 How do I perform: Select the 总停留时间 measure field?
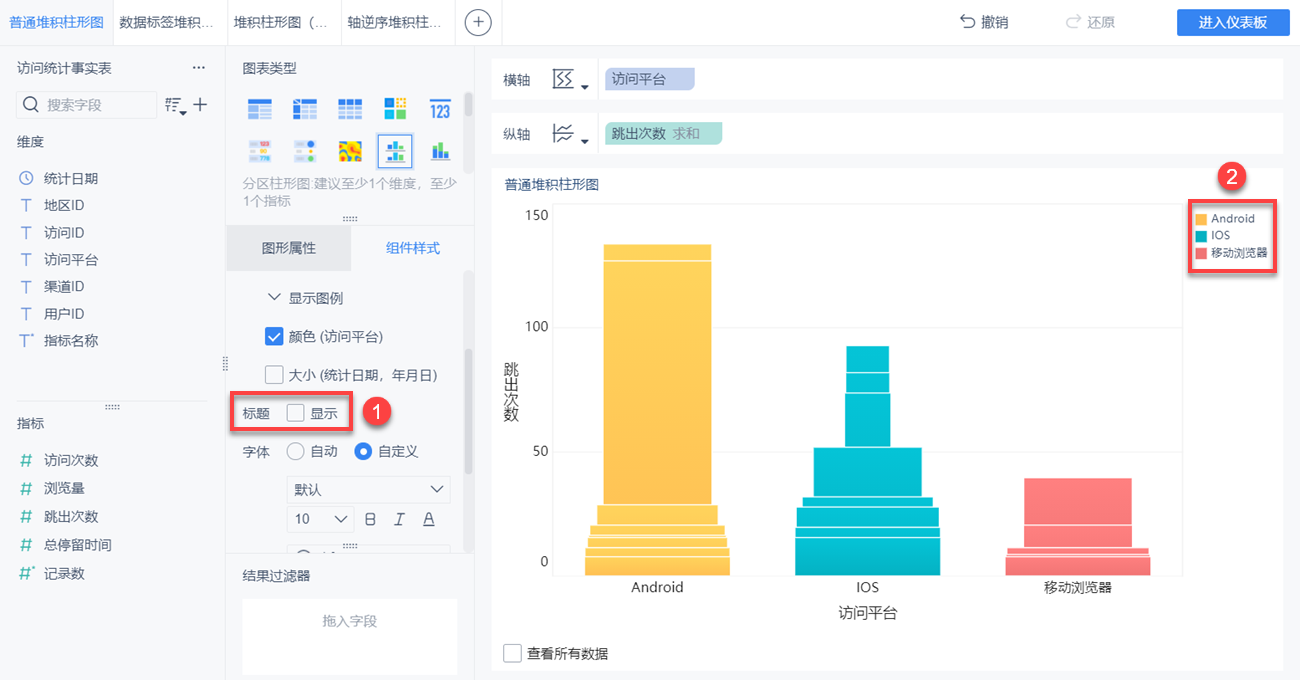[78, 545]
